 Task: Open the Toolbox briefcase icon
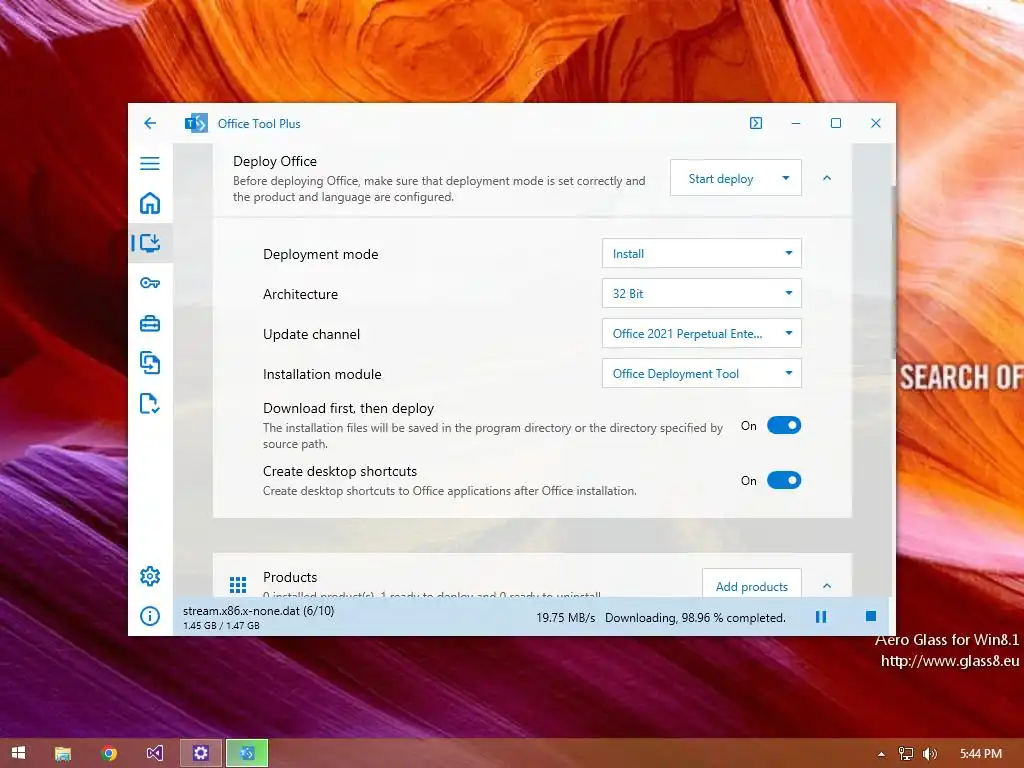(150, 323)
